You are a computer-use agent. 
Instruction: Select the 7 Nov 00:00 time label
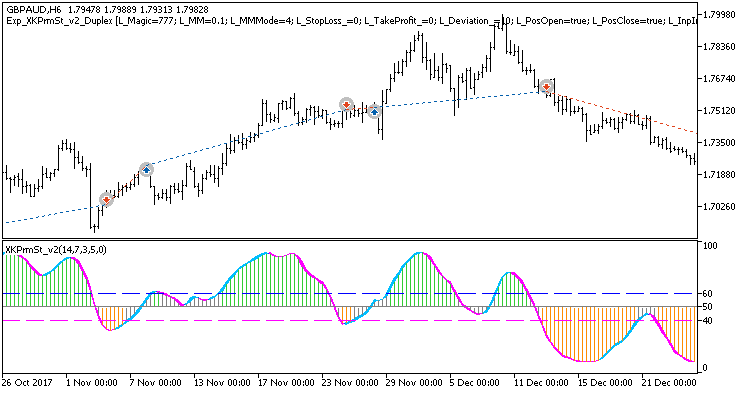pos(154,383)
